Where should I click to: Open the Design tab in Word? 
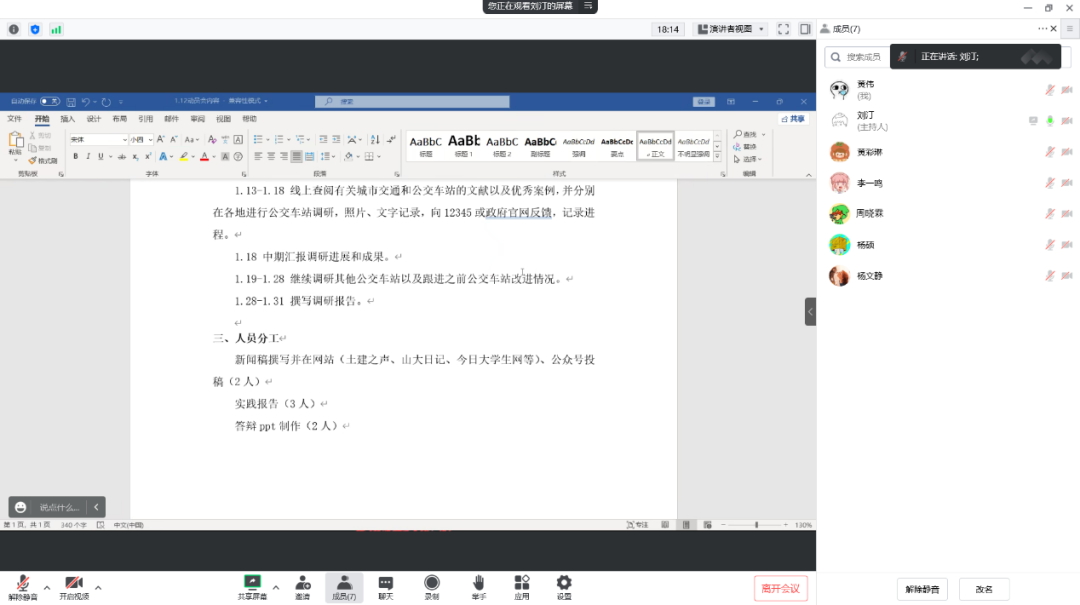[x=93, y=118]
